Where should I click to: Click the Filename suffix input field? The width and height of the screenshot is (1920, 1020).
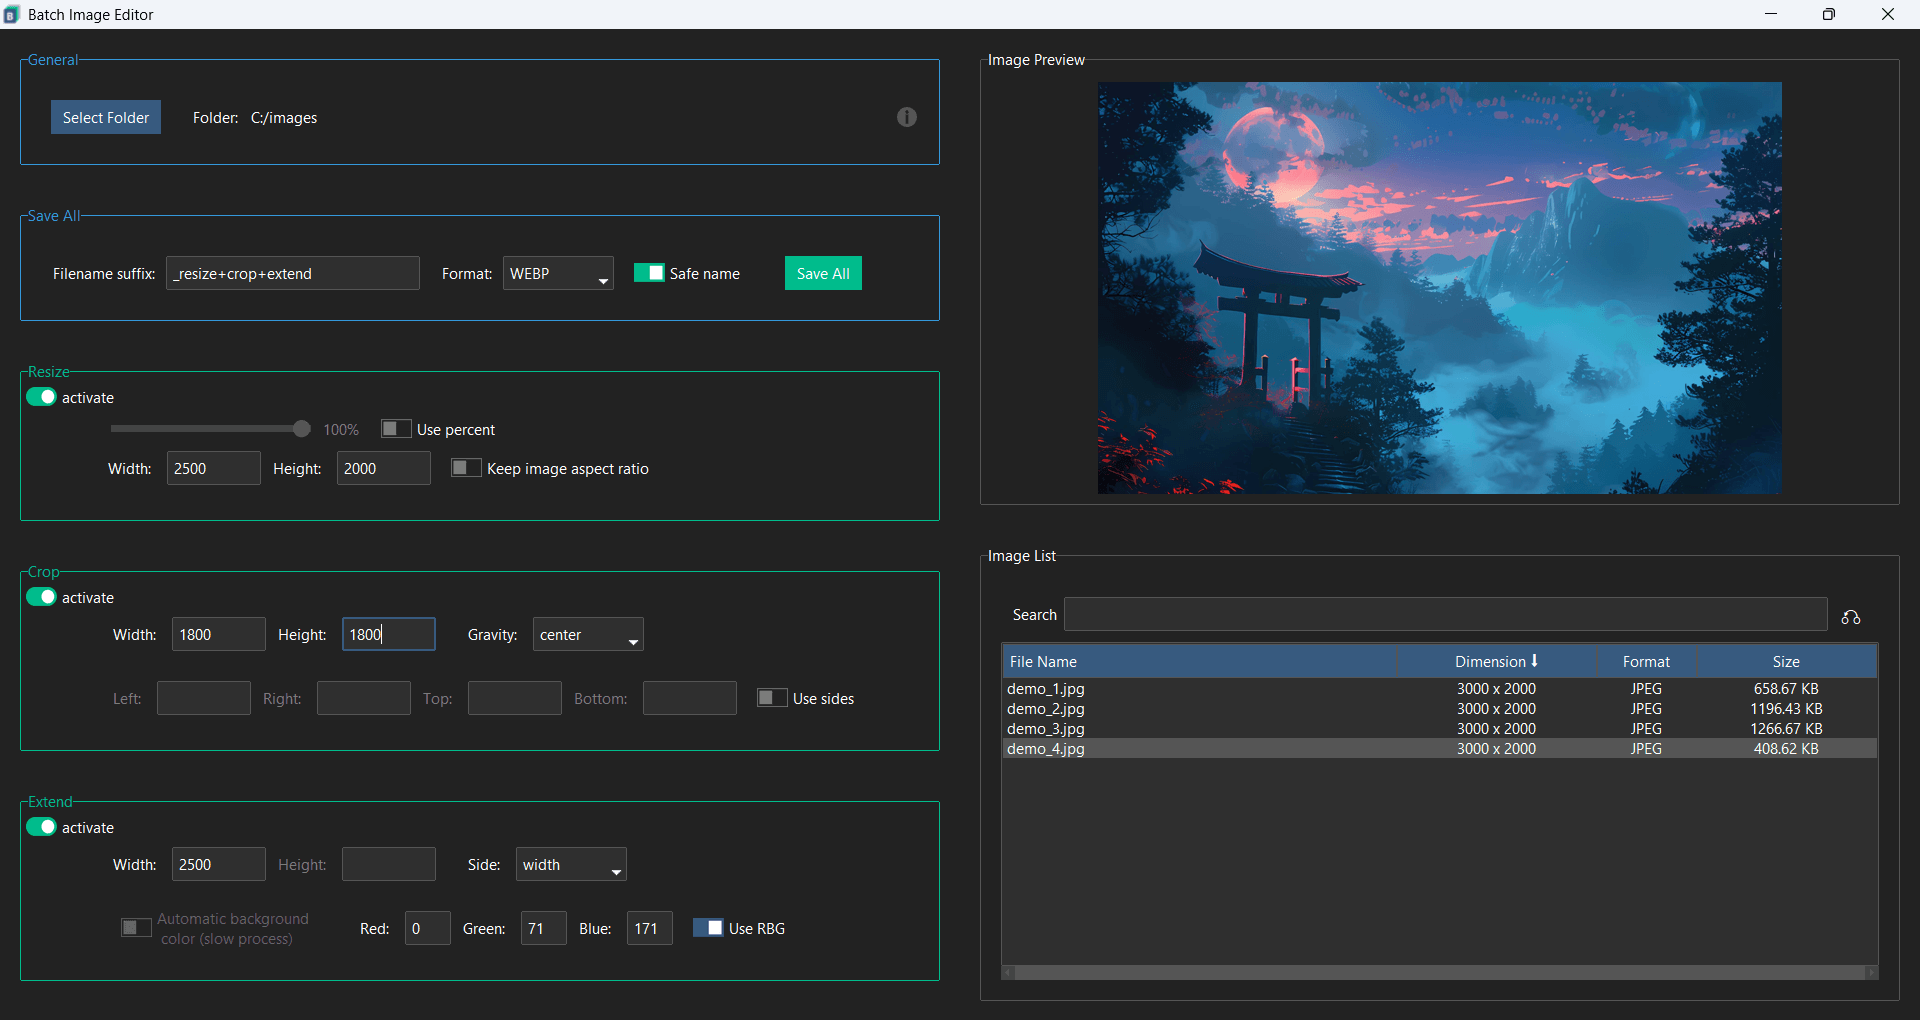pos(293,273)
